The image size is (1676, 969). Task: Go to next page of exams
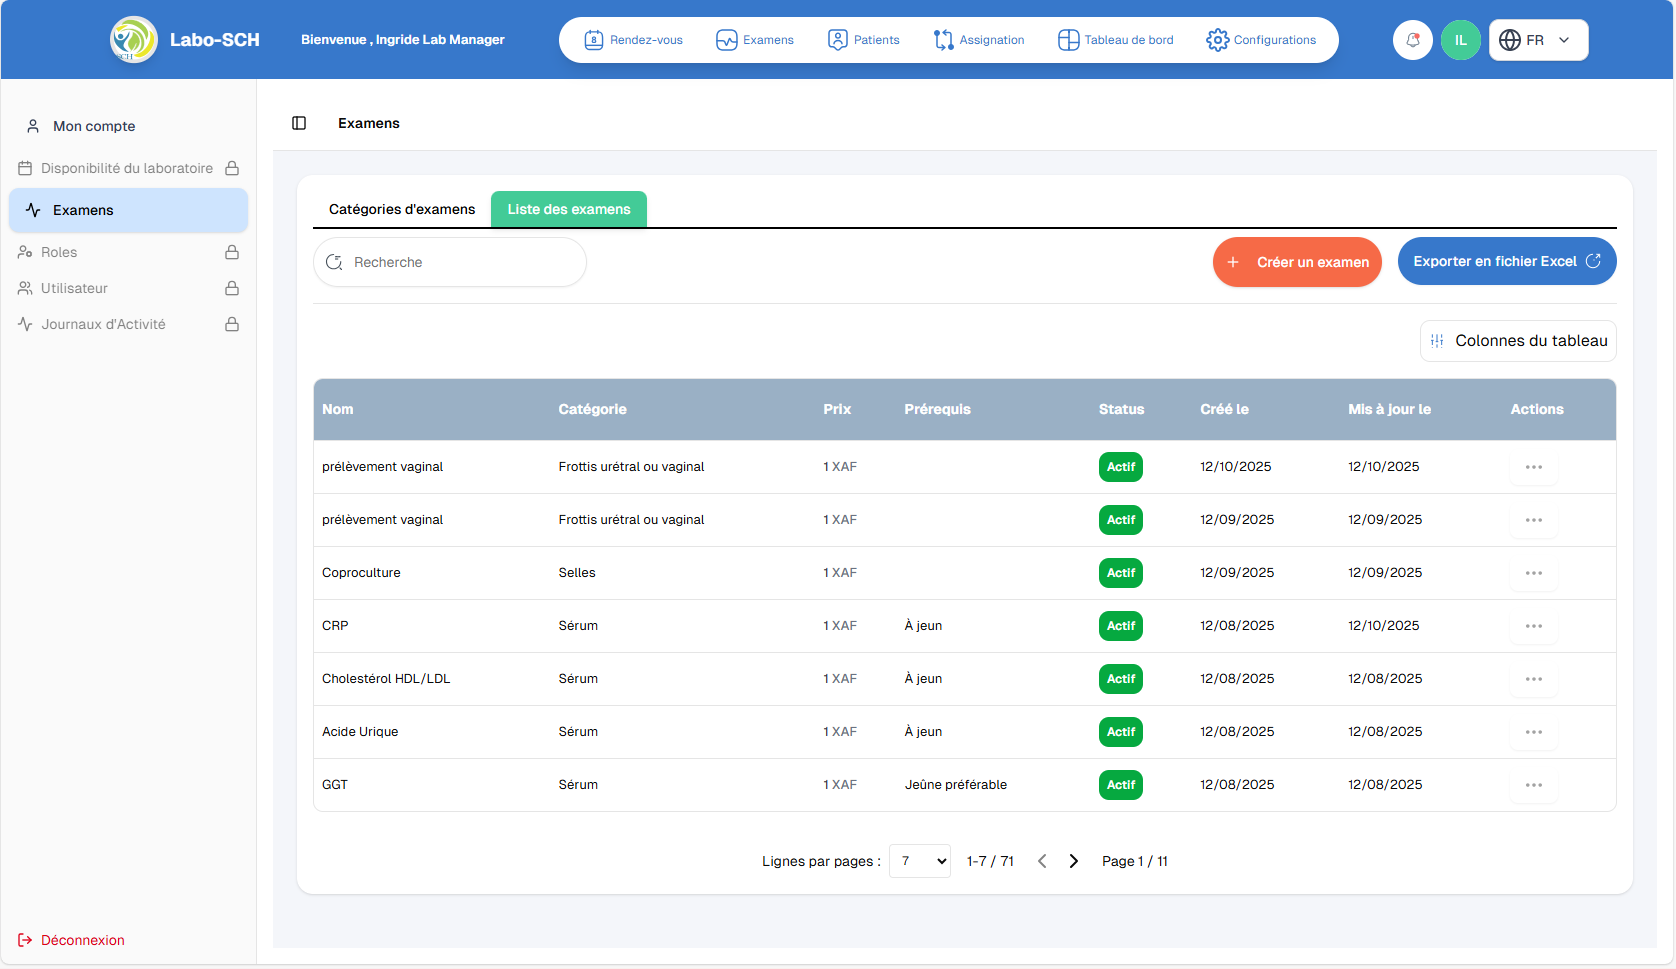coord(1074,861)
